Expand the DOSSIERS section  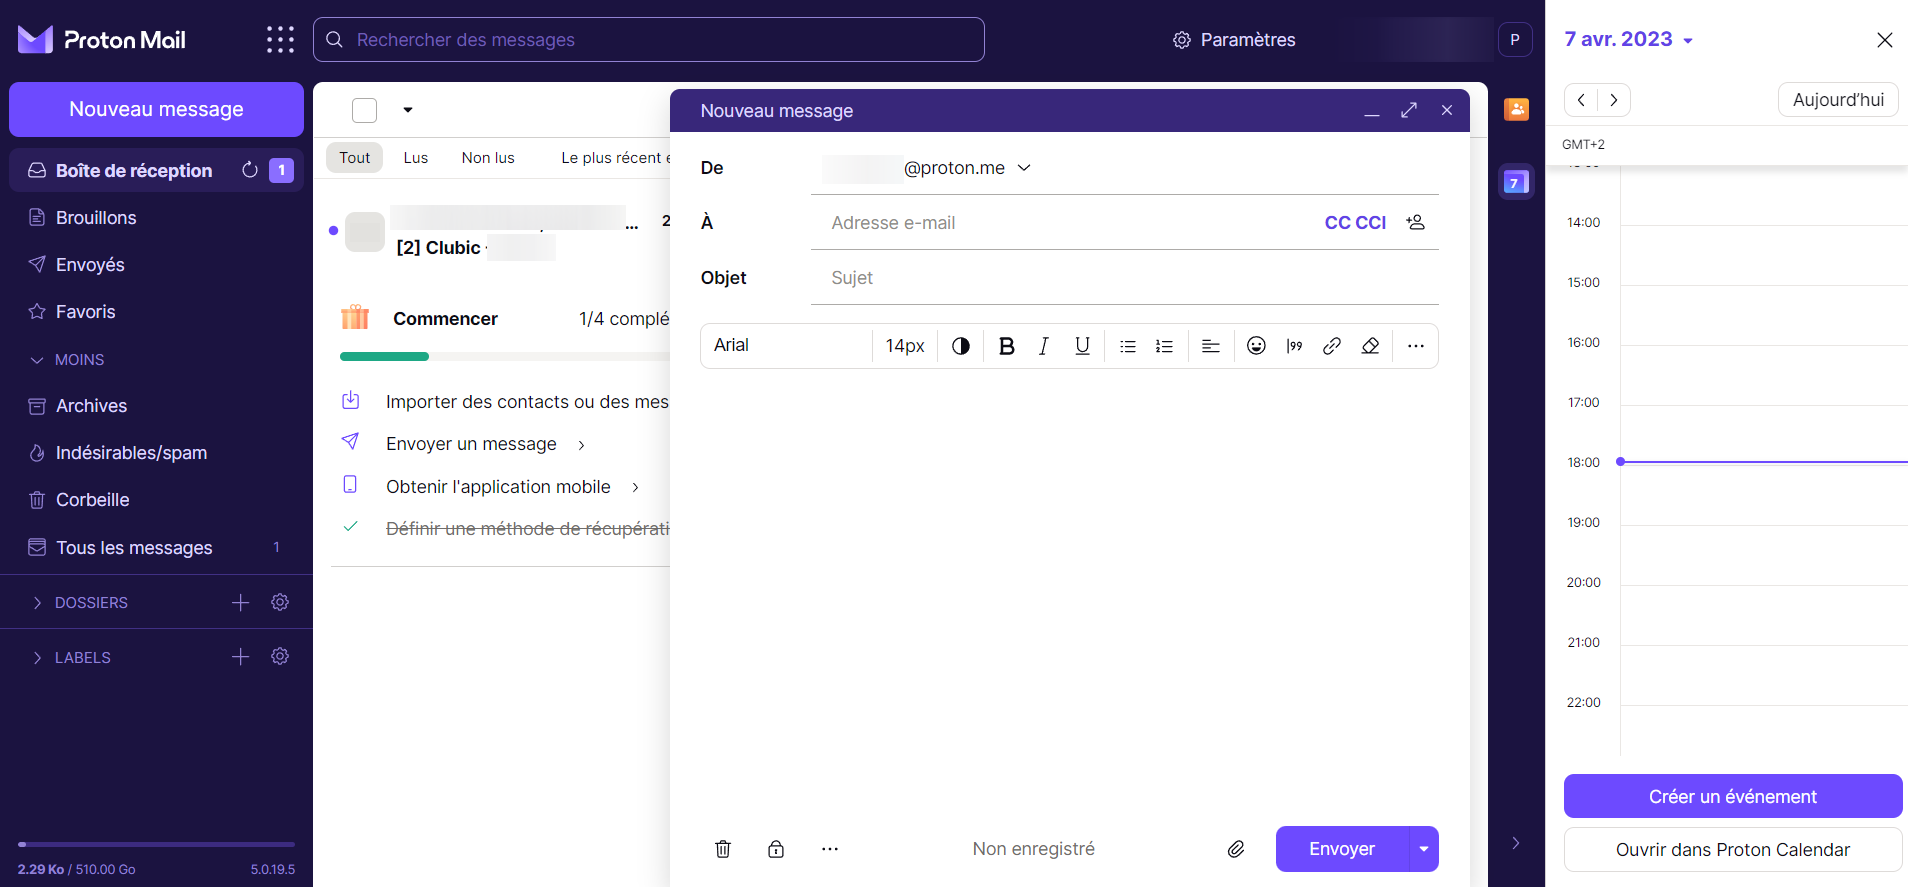(x=38, y=603)
